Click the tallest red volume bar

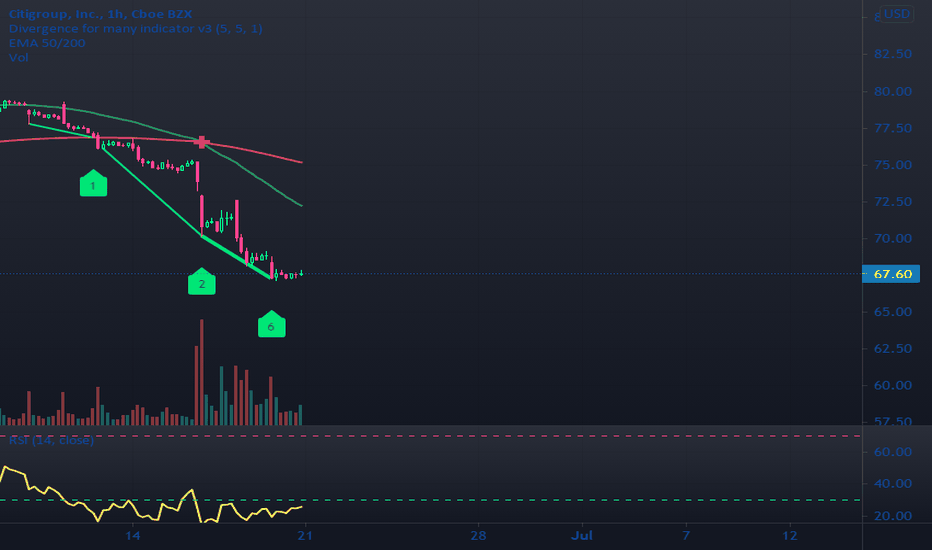click(x=201, y=372)
